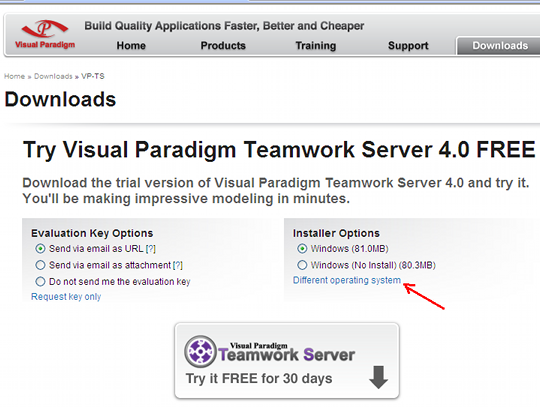Open the Home menu item
Image resolution: width=540 pixels, height=407 pixels.
click(131, 45)
